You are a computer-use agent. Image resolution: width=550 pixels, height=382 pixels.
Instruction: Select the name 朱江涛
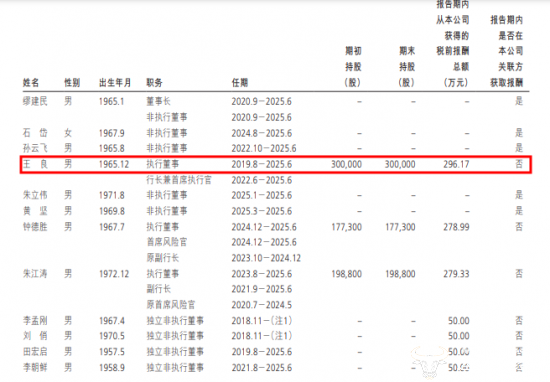point(35,274)
